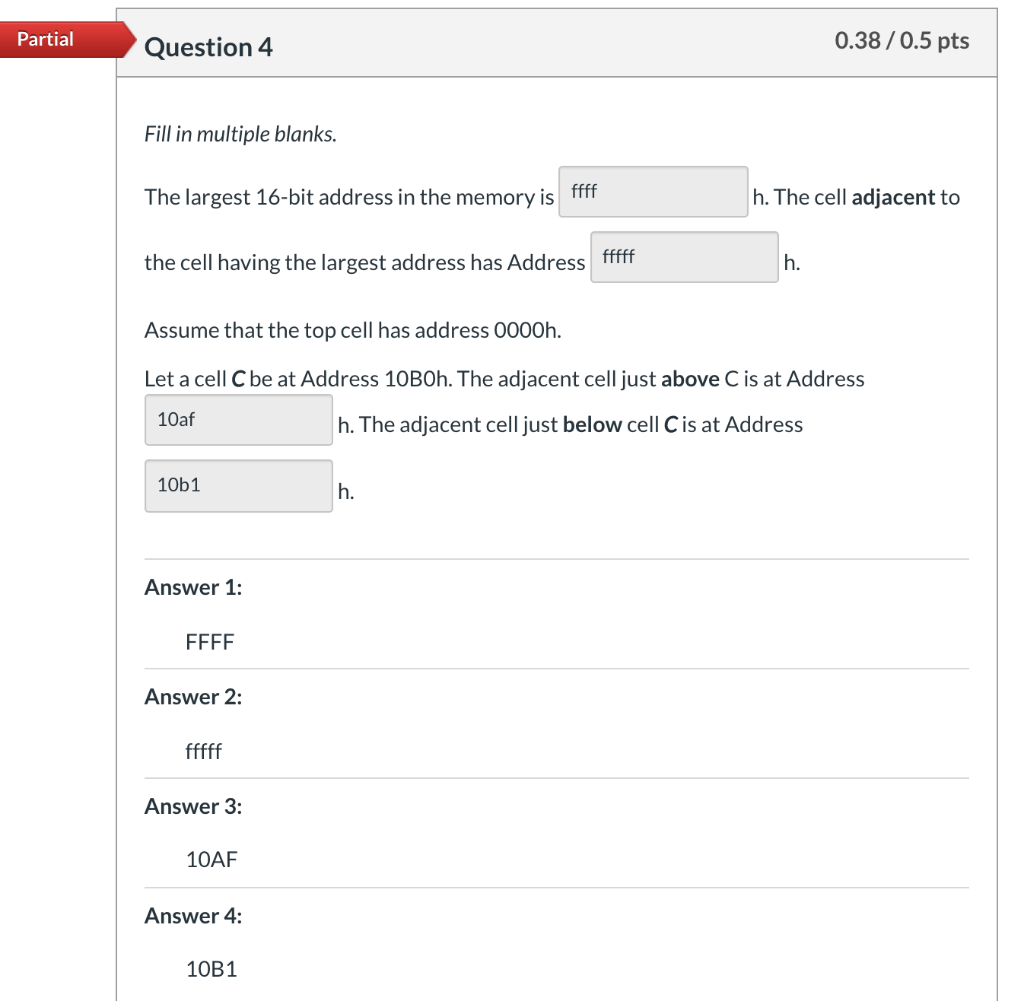
Task: Click the bold word 'above'
Action: (690, 379)
